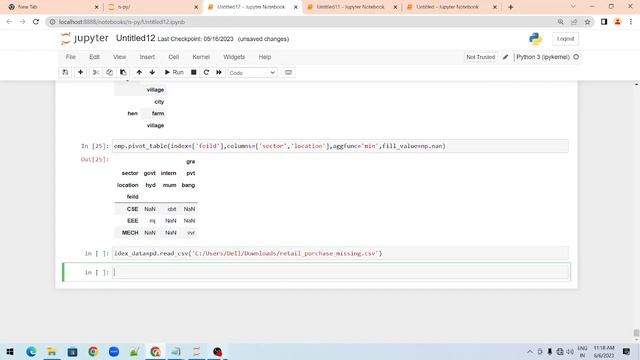The width and height of the screenshot is (640, 360).
Task: Paste cells below icon
Action: tap(123, 72)
